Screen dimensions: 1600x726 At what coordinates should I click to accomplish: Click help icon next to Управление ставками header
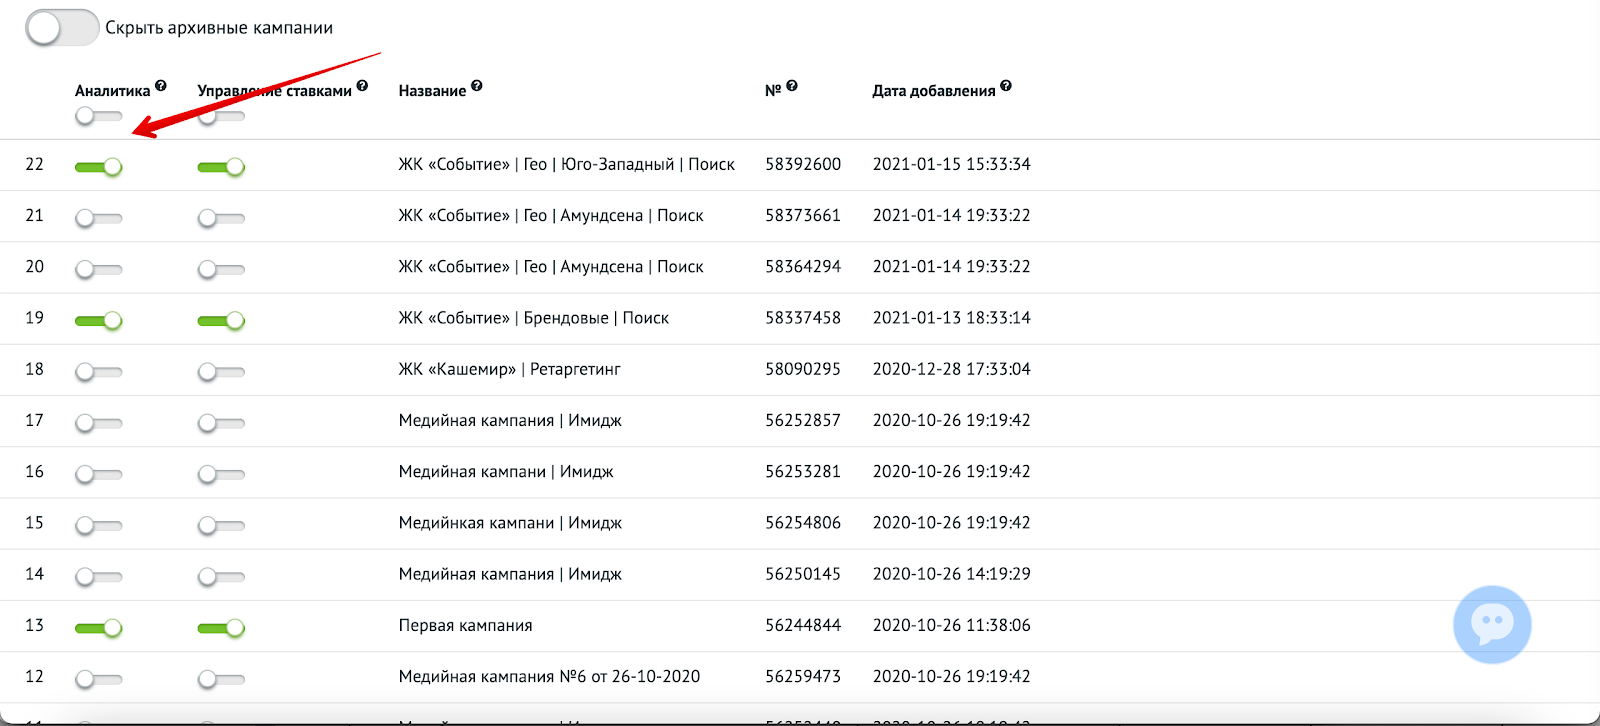point(362,86)
